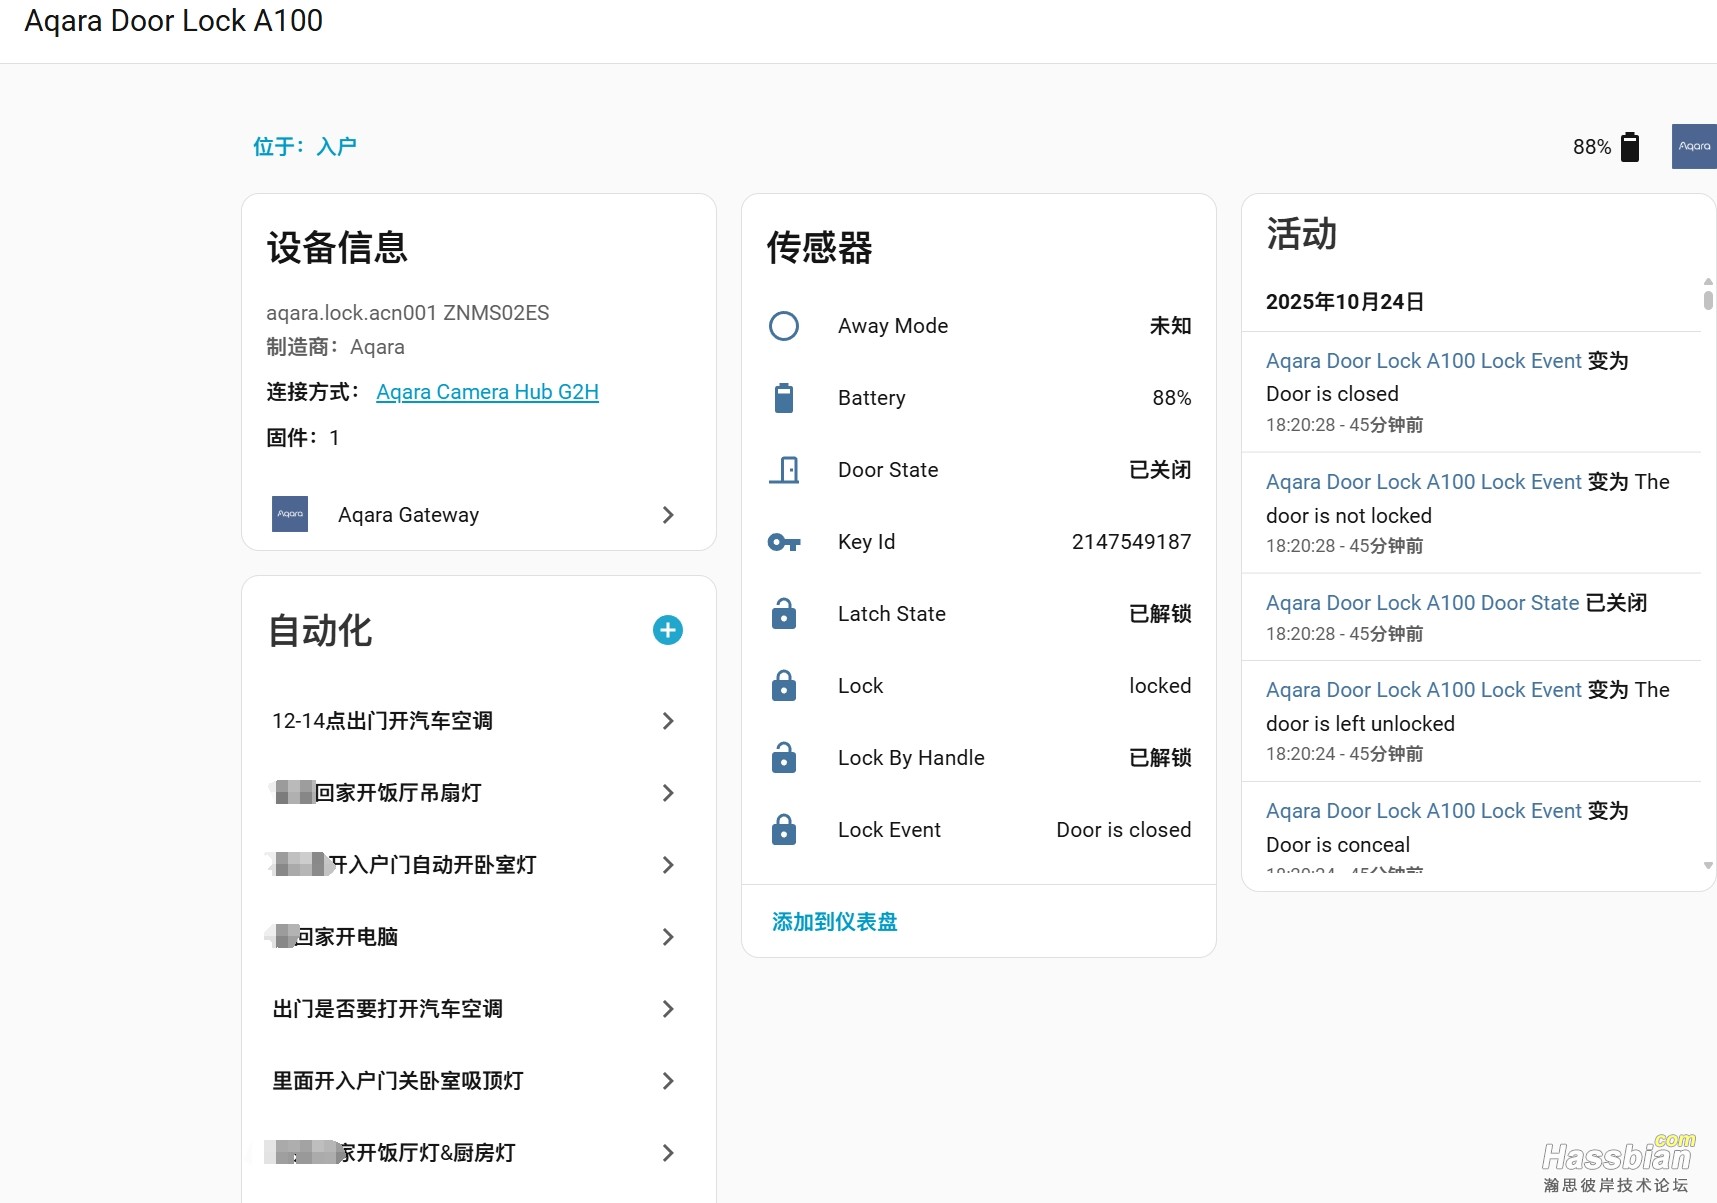
Task: Click the Latch State lock icon
Action: coord(784,614)
